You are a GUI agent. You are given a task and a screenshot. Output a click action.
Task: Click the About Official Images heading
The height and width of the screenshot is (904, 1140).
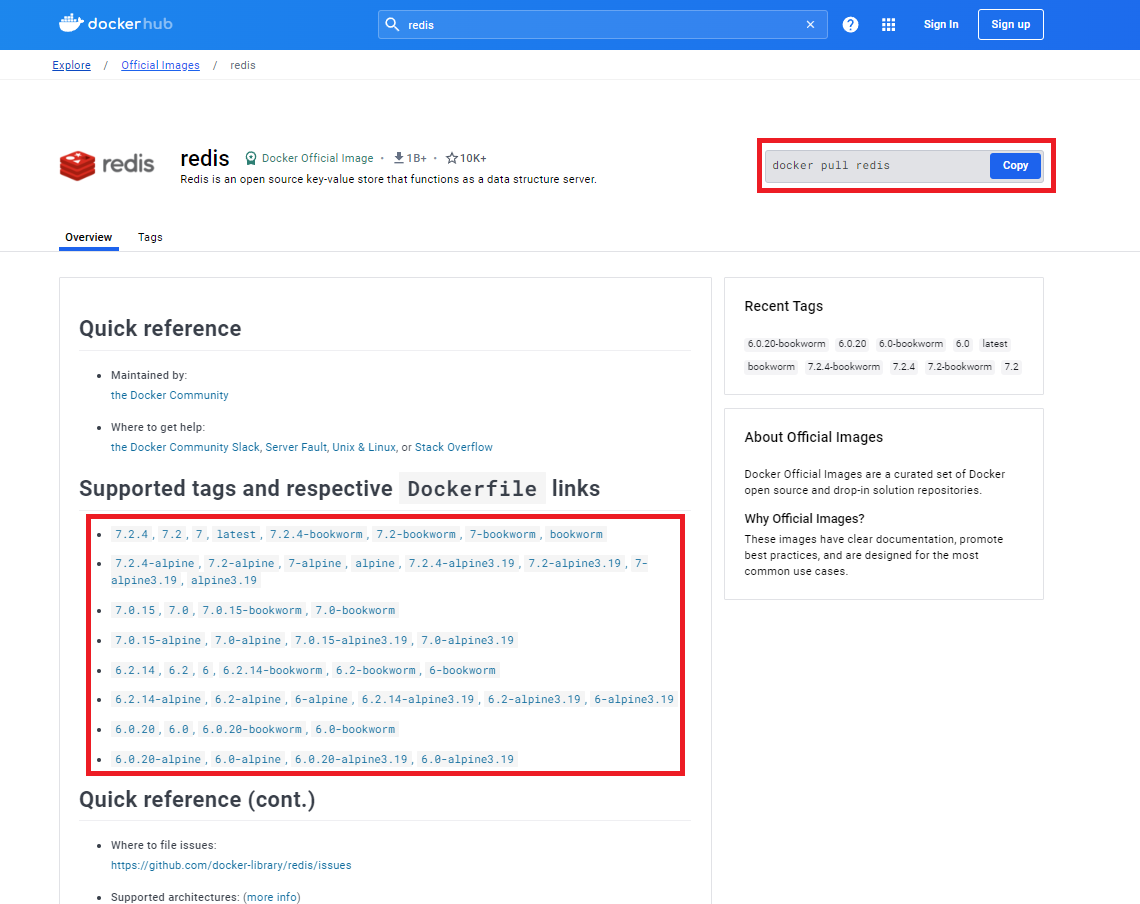[x=814, y=437]
